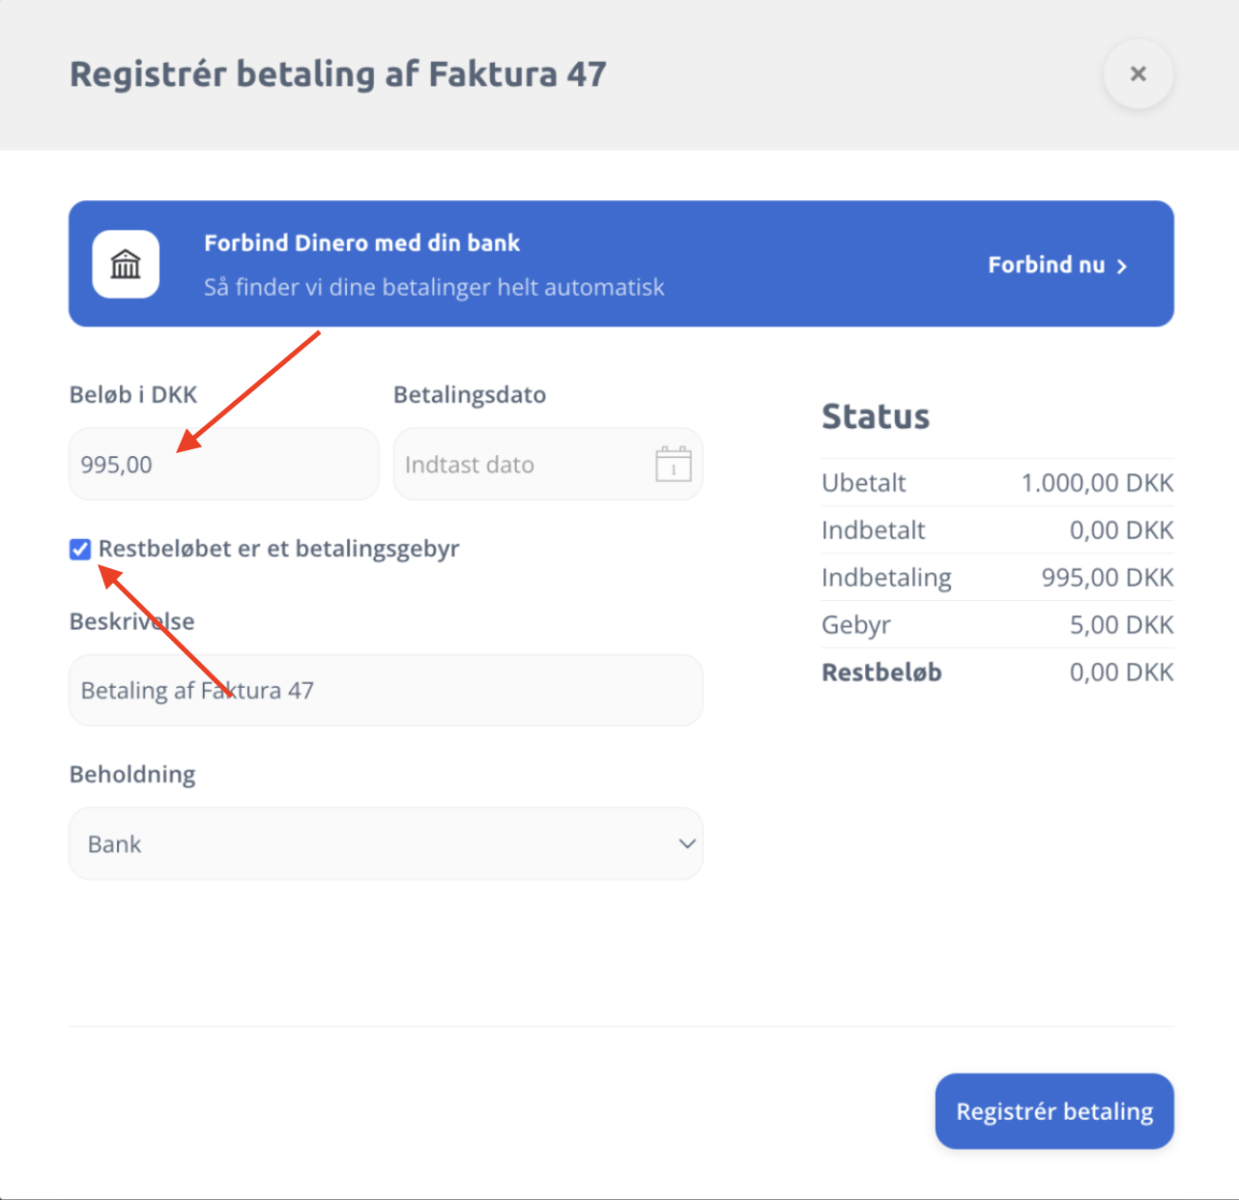Click the "Beholdning" field label
The image size is (1239, 1200).
pyautogui.click(x=132, y=774)
